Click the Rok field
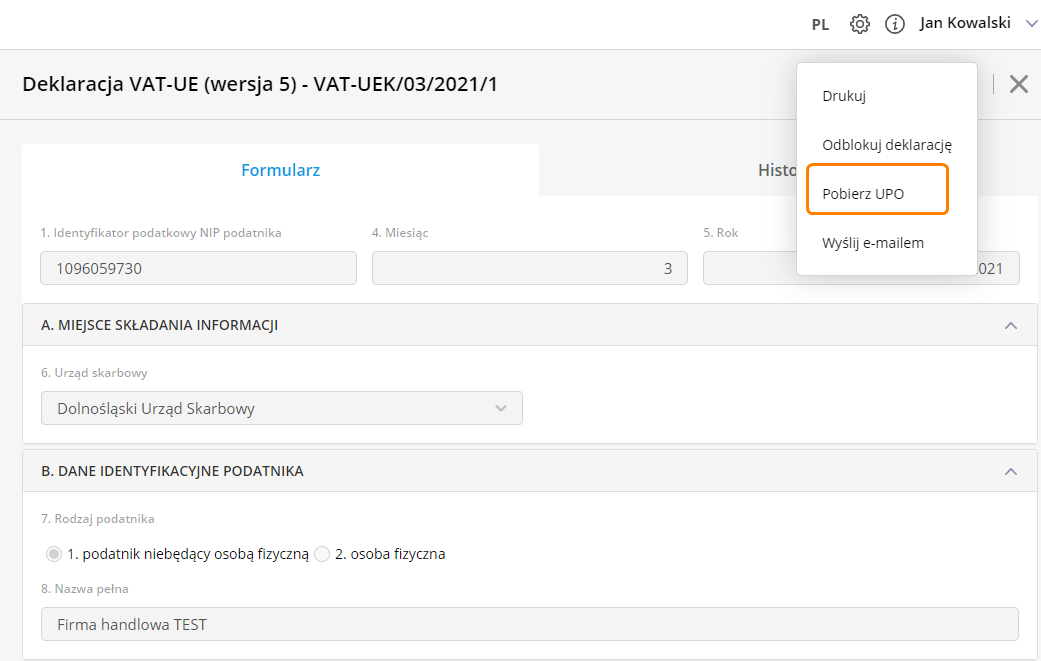 point(750,268)
